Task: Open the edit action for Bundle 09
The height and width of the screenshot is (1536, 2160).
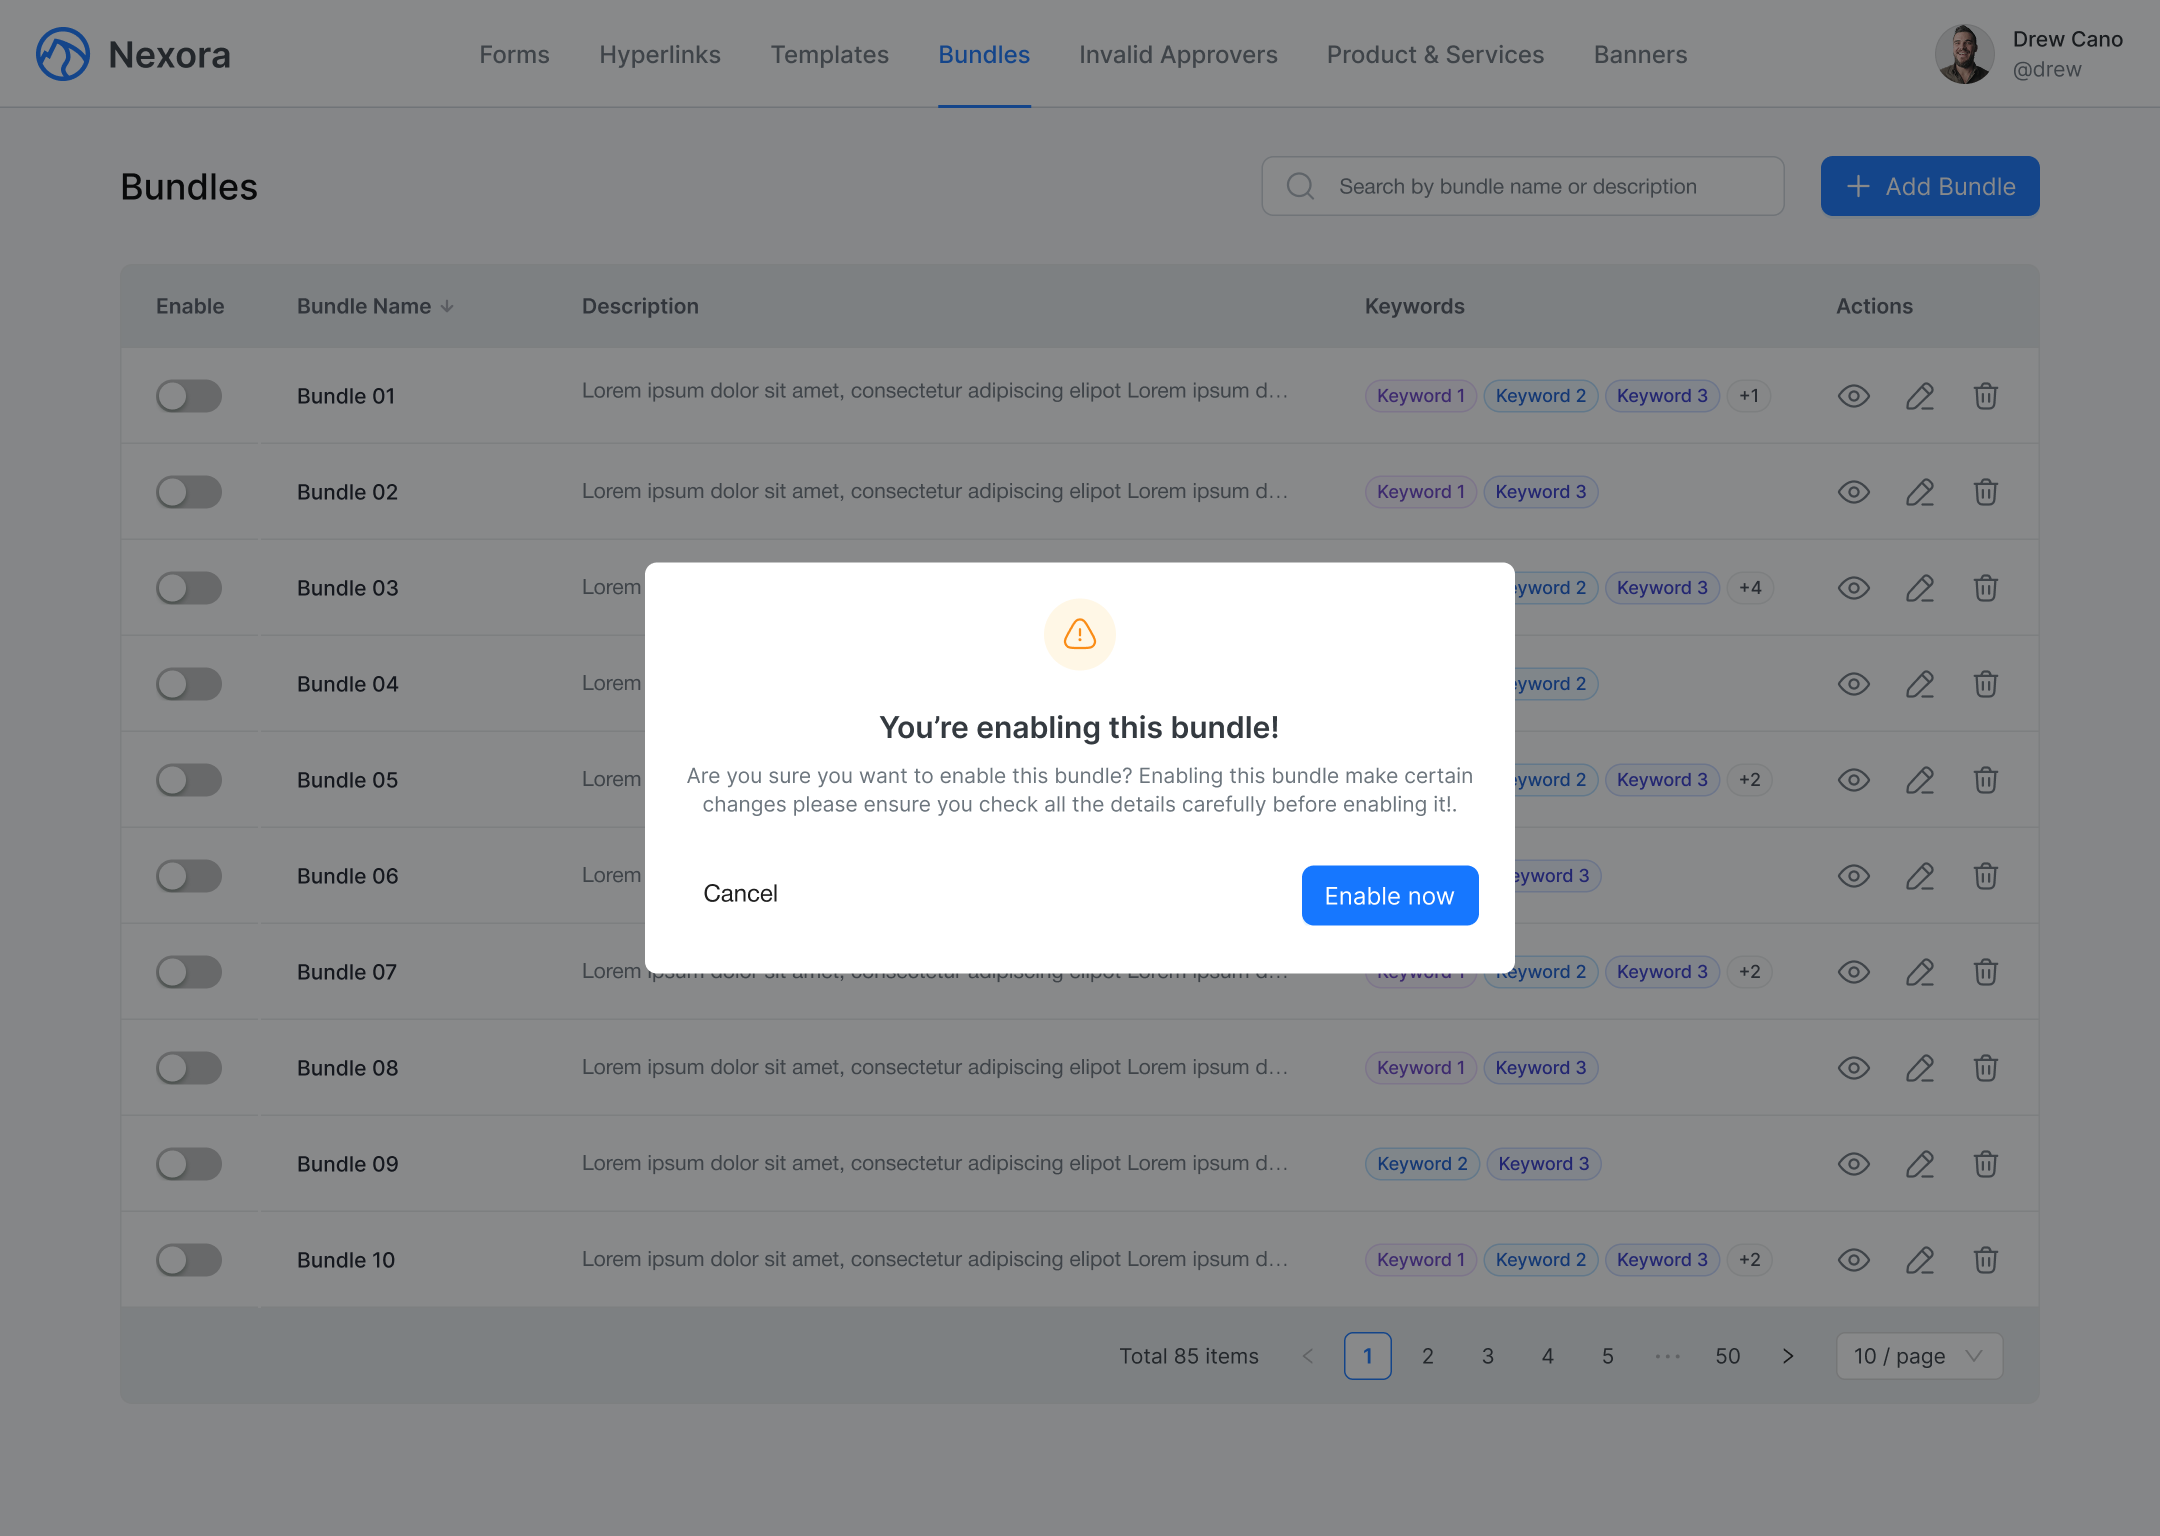Action: (x=1920, y=1164)
